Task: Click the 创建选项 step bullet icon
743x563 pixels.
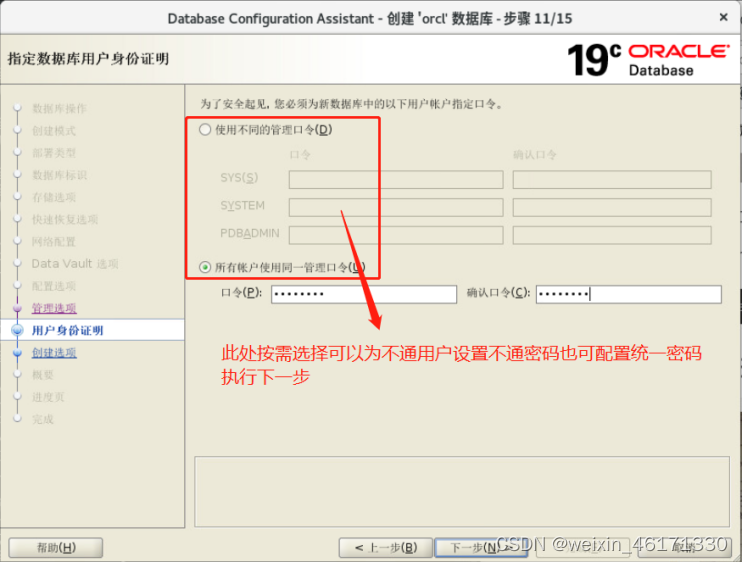Action: (18, 353)
